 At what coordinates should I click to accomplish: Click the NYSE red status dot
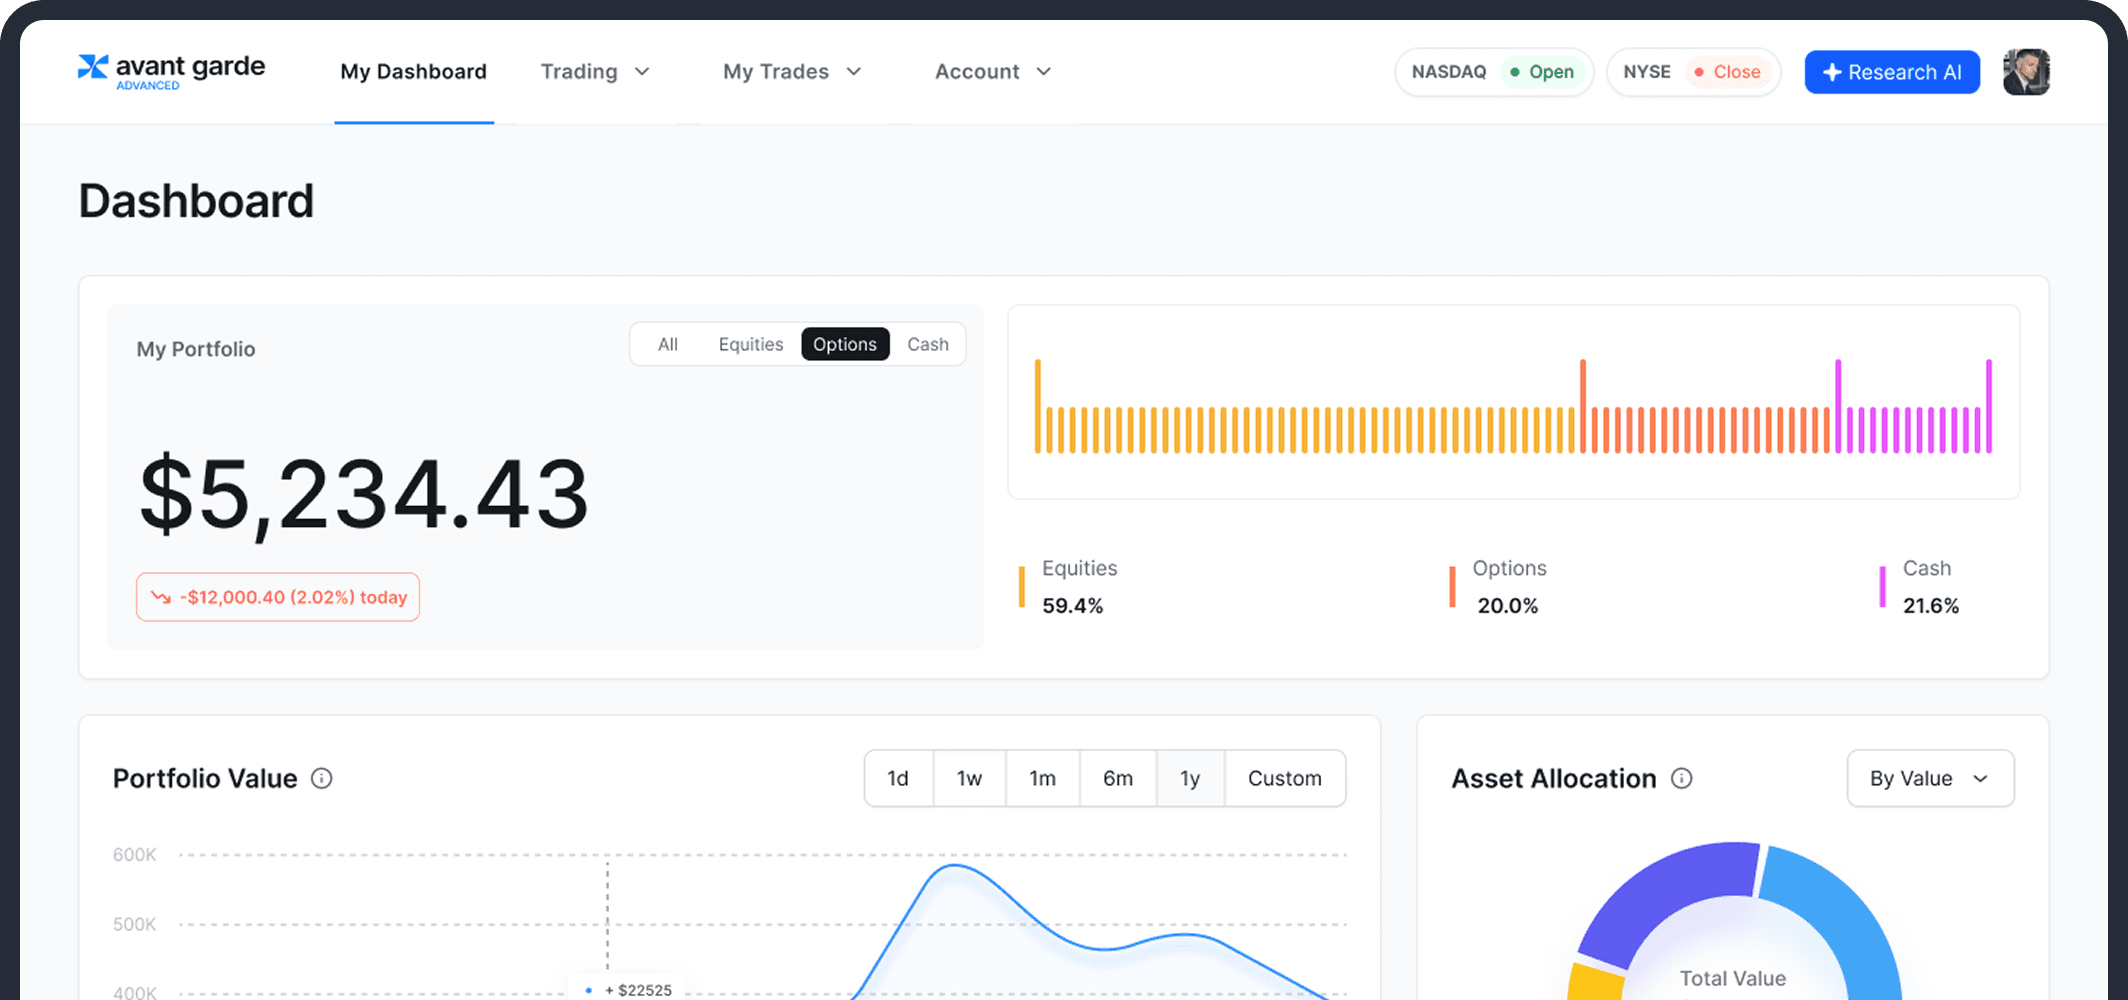(1699, 72)
